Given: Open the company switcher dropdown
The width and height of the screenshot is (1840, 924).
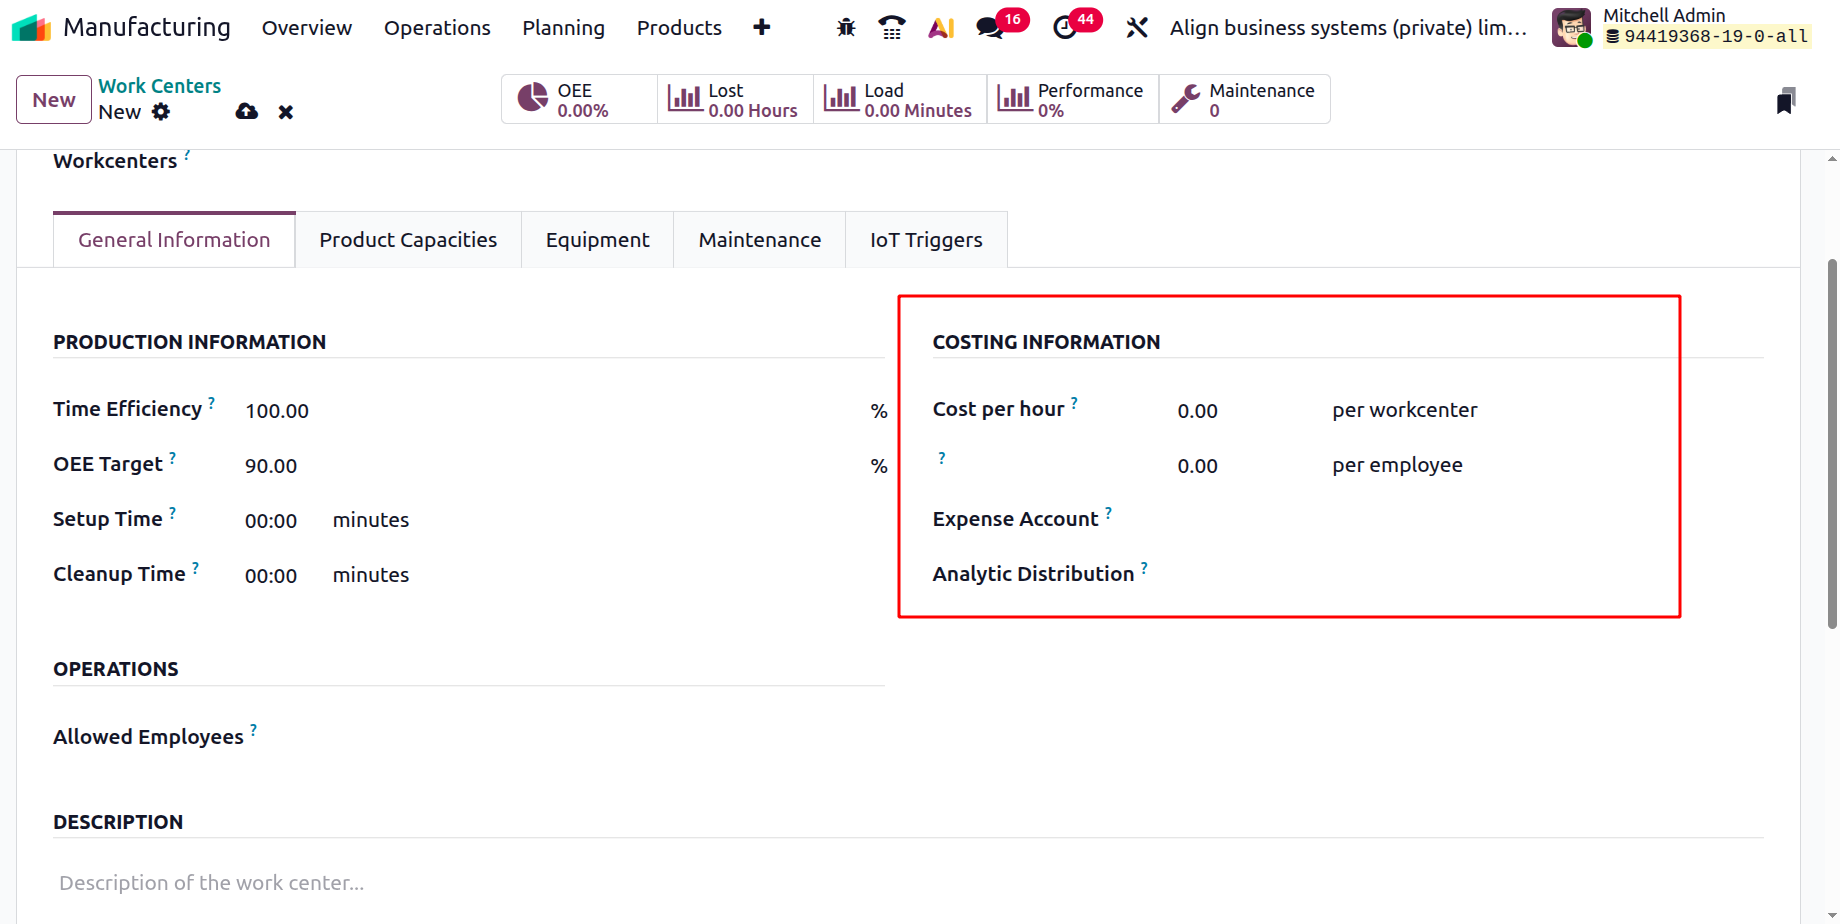Looking at the screenshot, I should [1348, 28].
